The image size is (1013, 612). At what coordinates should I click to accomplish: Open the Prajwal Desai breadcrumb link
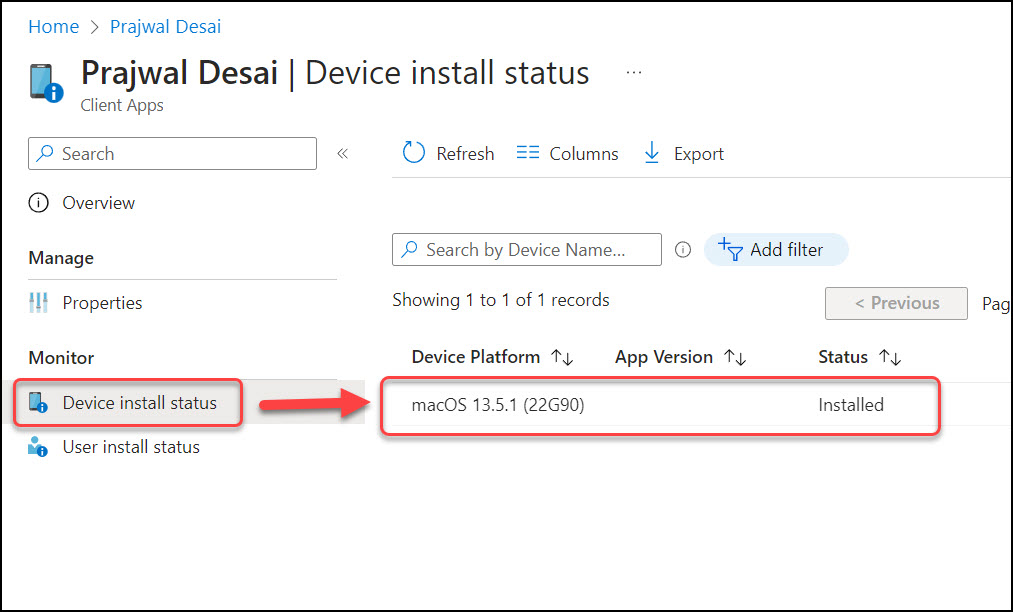165,26
